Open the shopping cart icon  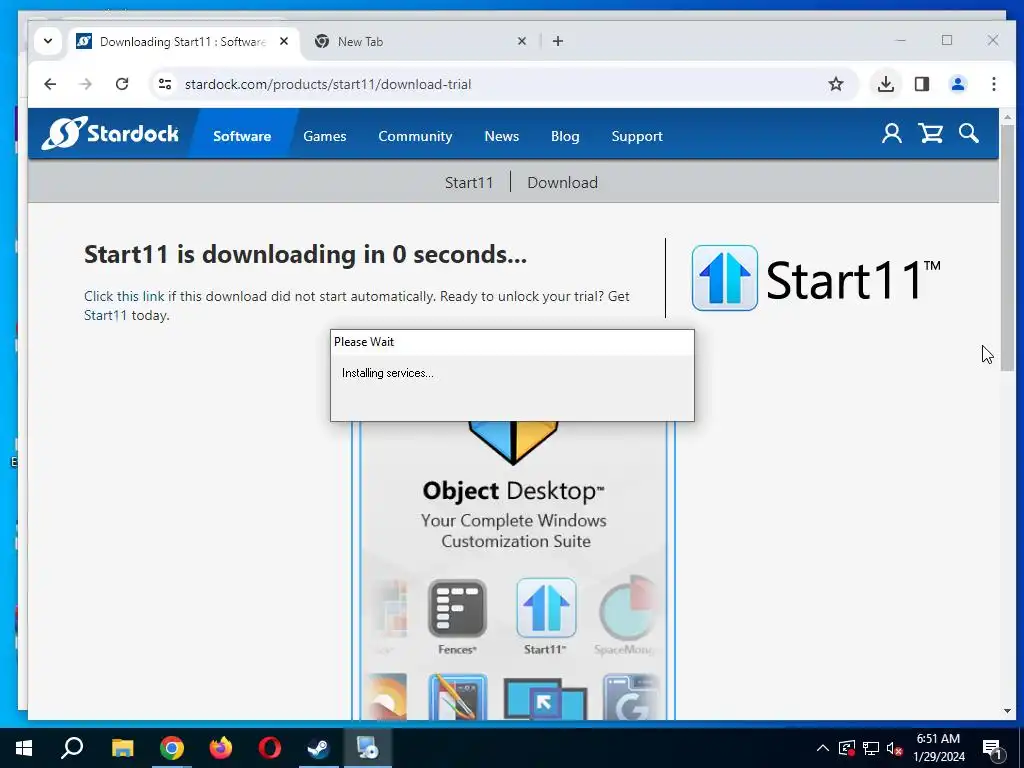coord(930,133)
